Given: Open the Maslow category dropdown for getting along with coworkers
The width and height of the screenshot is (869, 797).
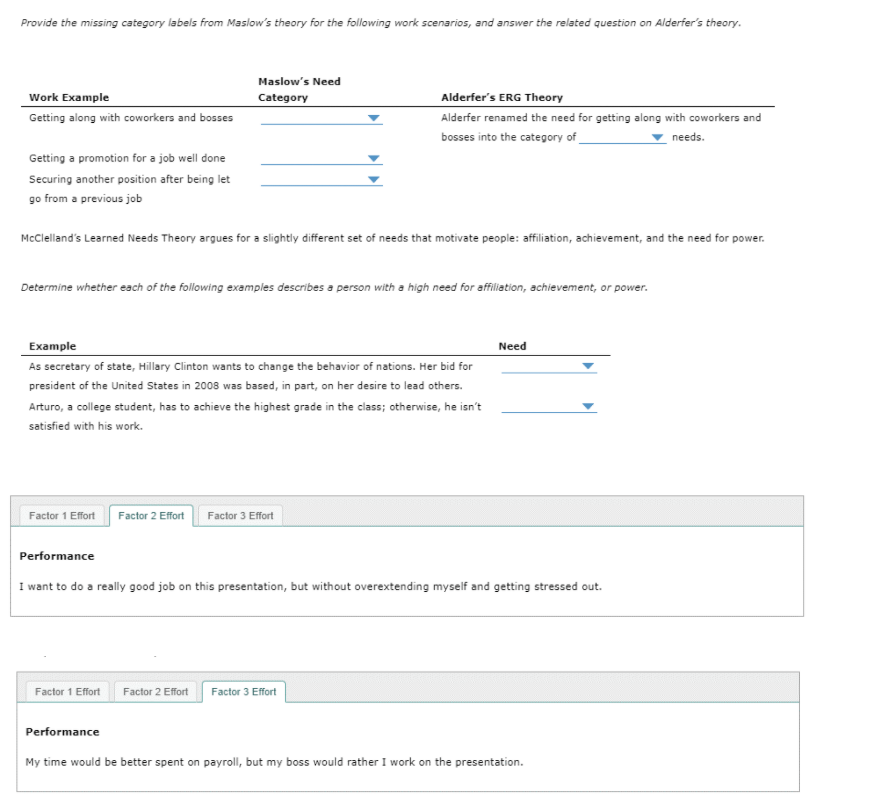Looking at the screenshot, I should coord(320,118).
